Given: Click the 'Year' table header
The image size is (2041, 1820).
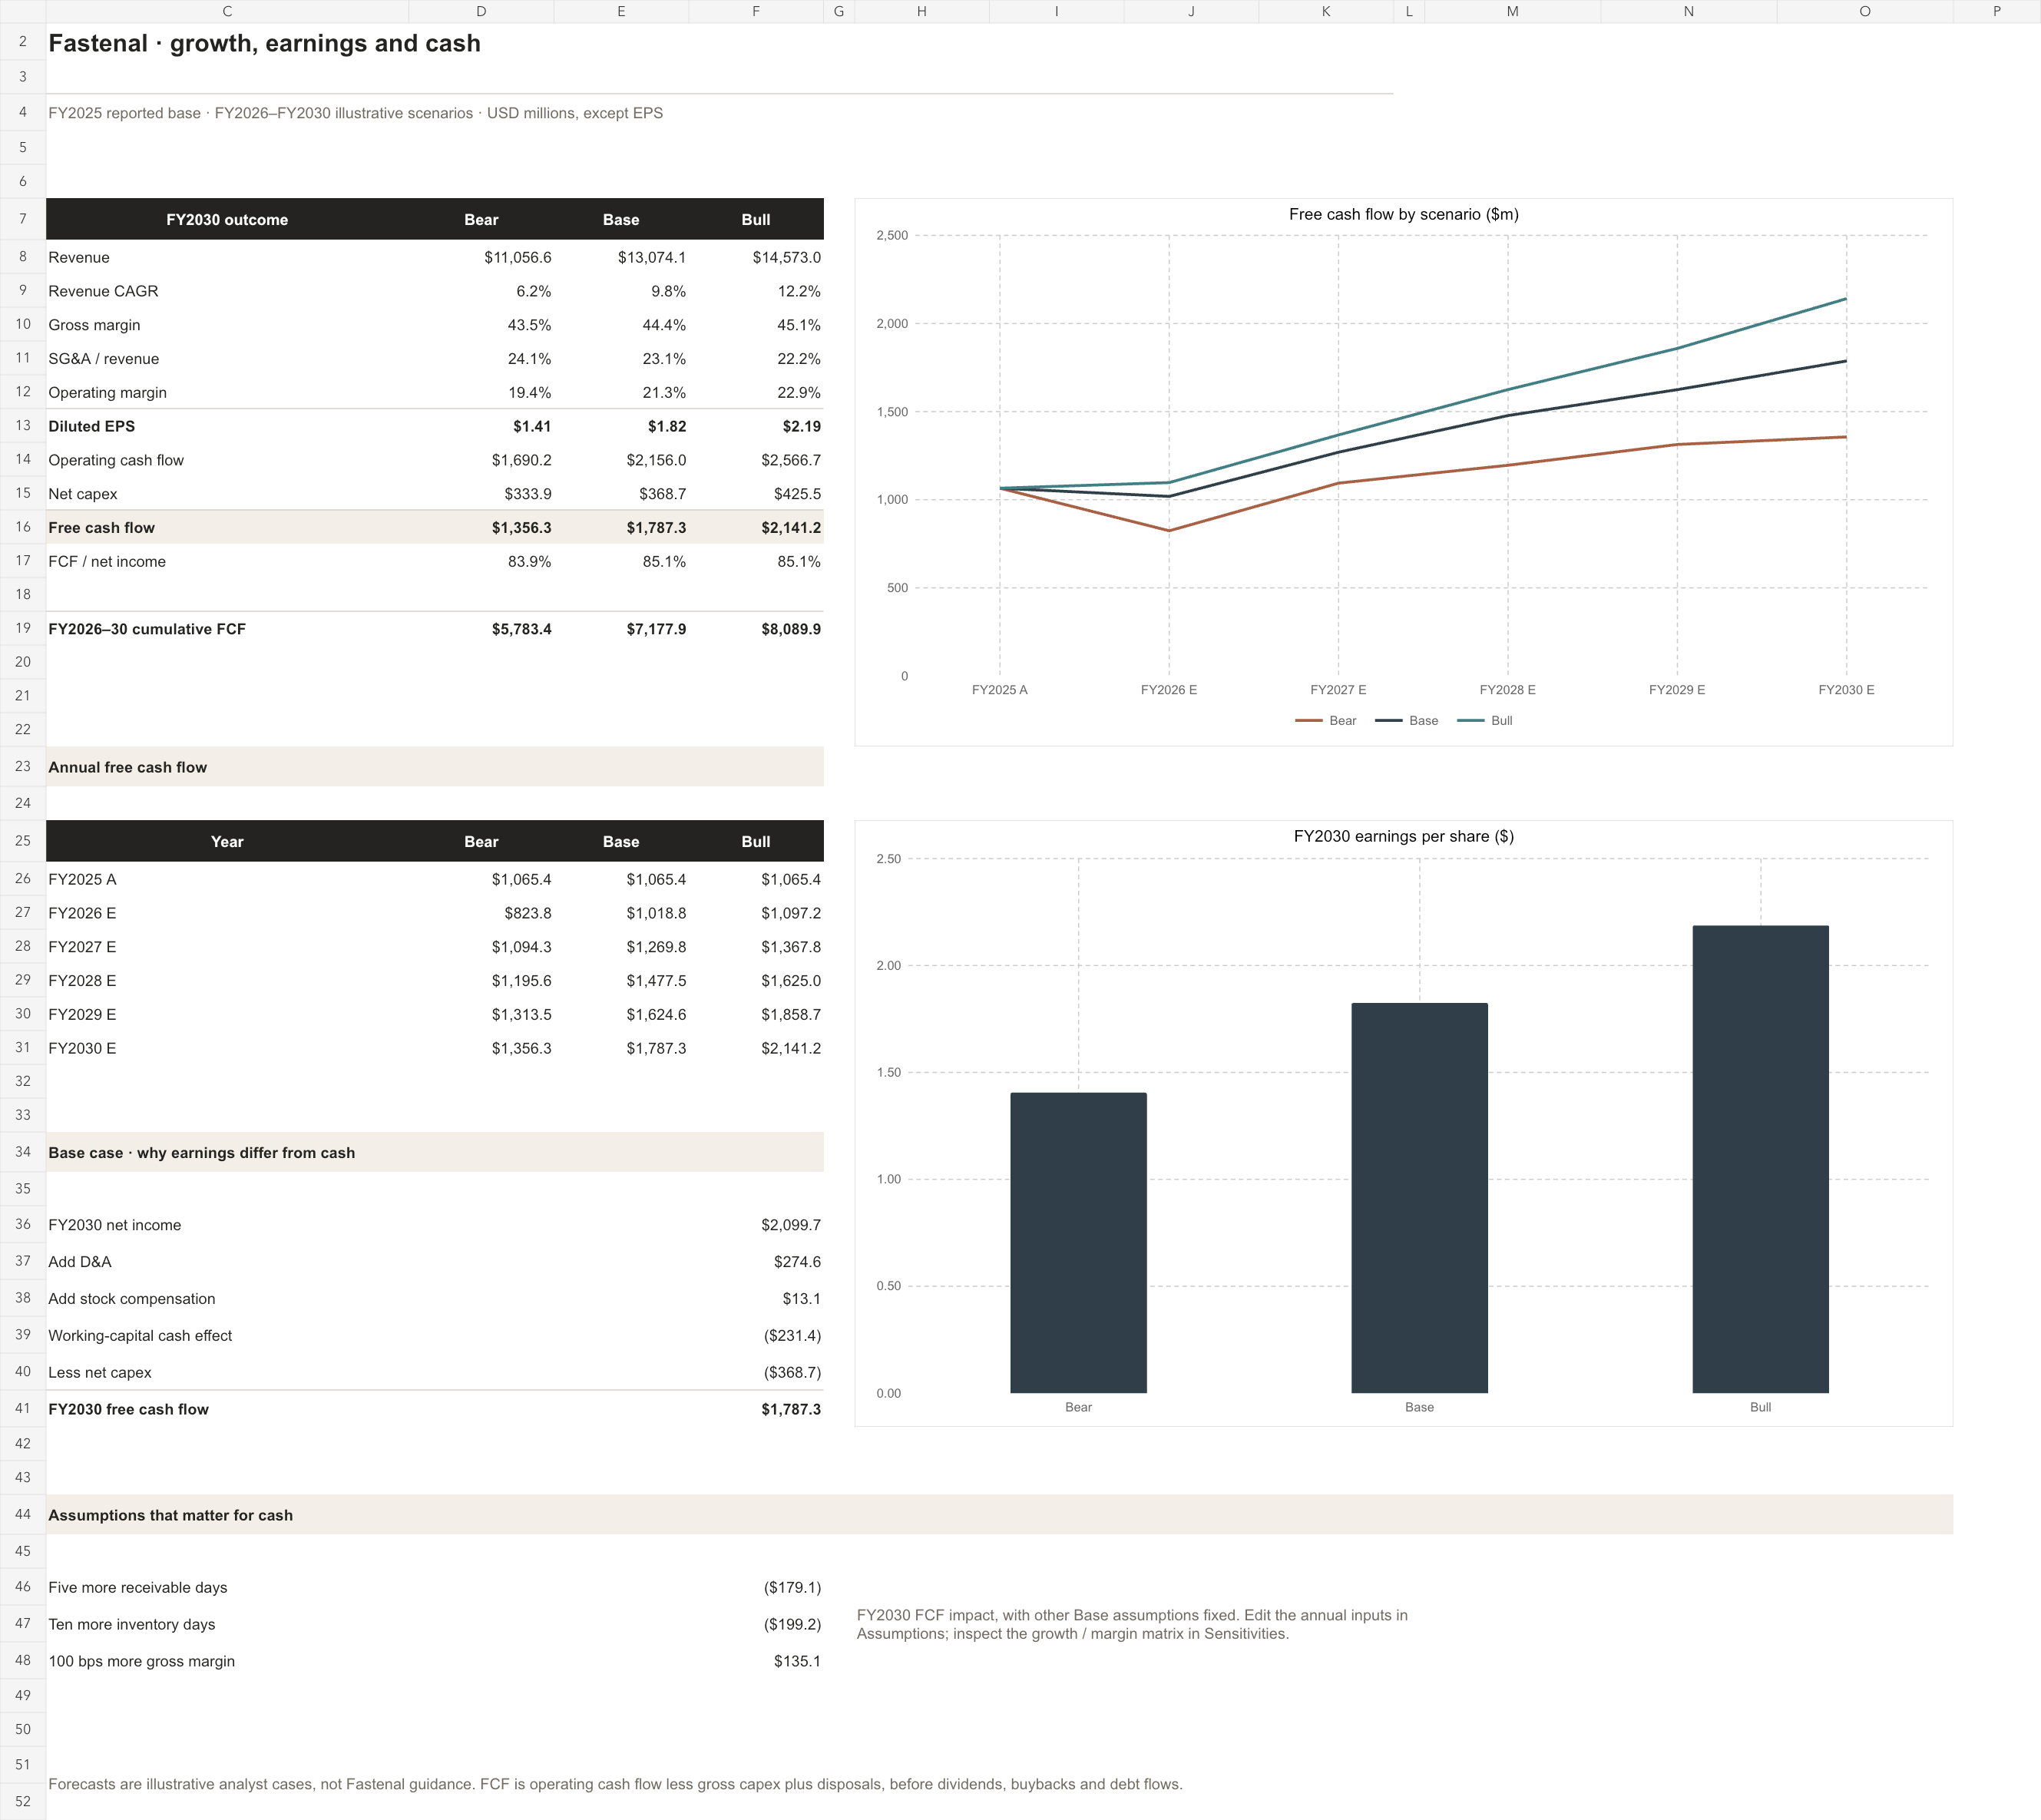Looking at the screenshot, I should [227, 841].
